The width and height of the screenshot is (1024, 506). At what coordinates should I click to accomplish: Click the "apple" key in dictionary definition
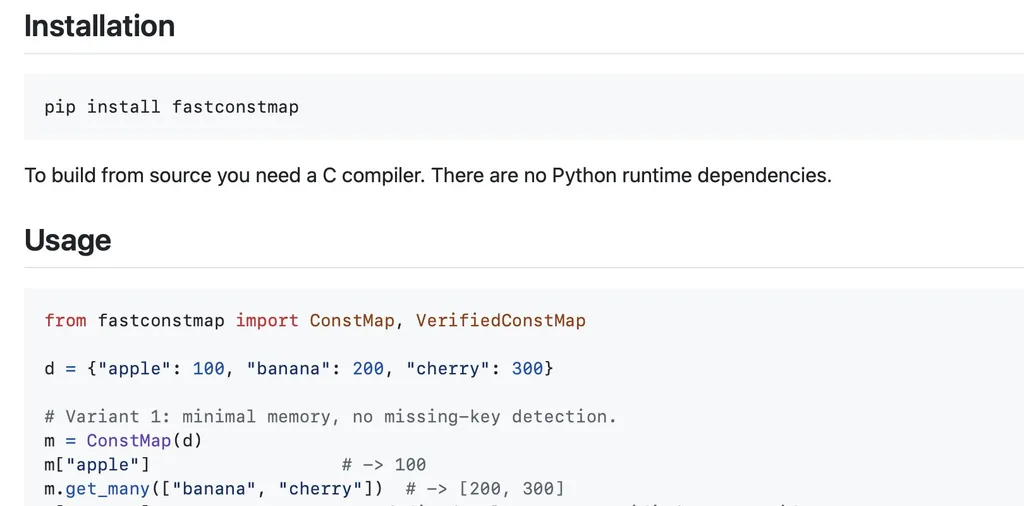tap(135, 369)
